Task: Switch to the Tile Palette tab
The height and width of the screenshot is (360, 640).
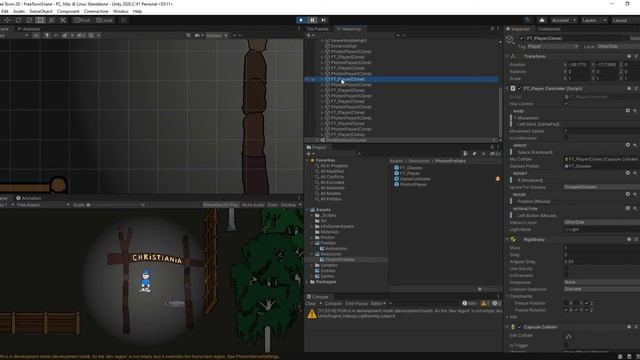Action: (x=318, y=29)
